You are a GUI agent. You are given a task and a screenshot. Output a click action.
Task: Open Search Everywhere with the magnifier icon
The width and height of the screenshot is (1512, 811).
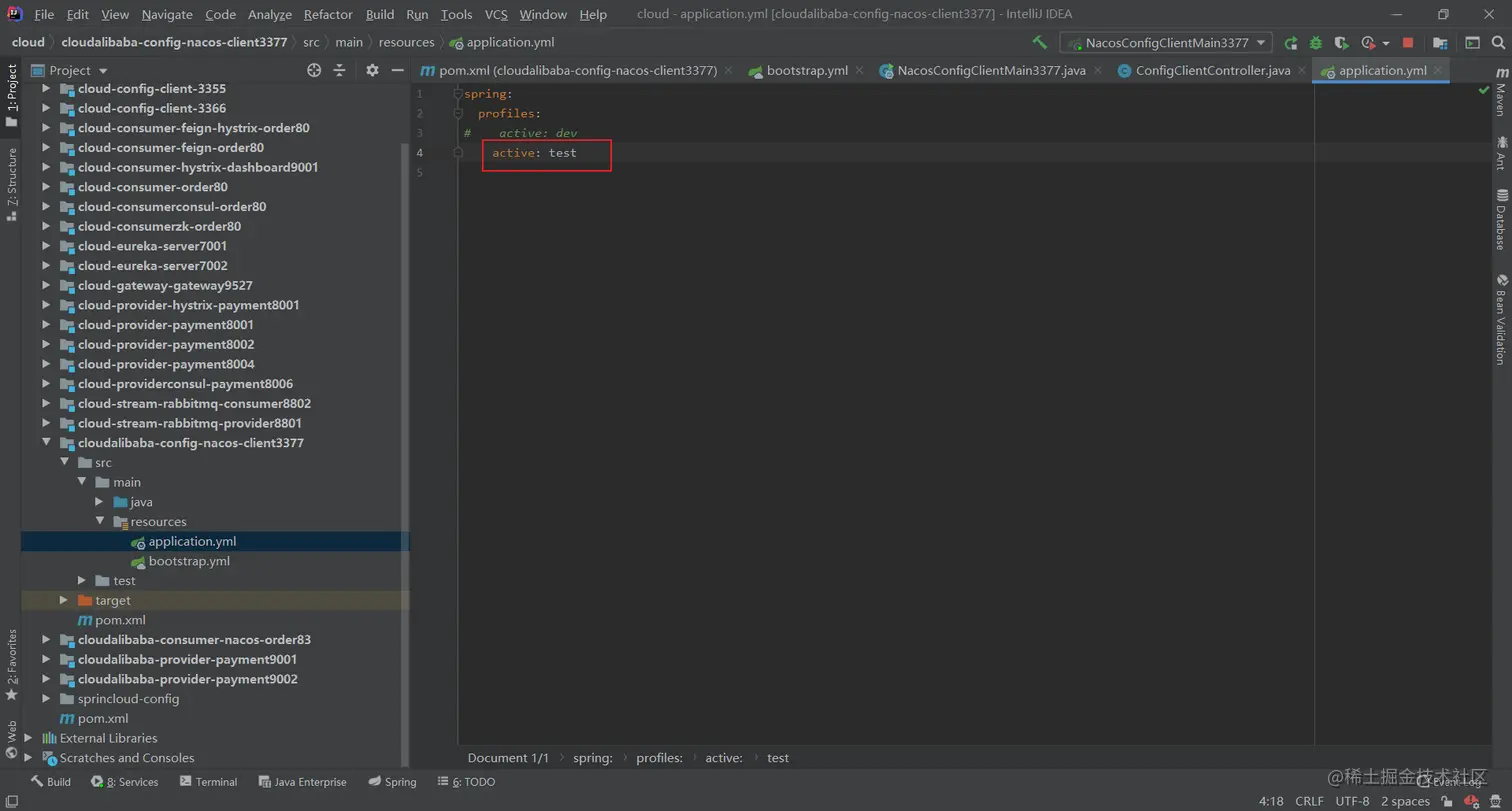(x=1498, y=43)
